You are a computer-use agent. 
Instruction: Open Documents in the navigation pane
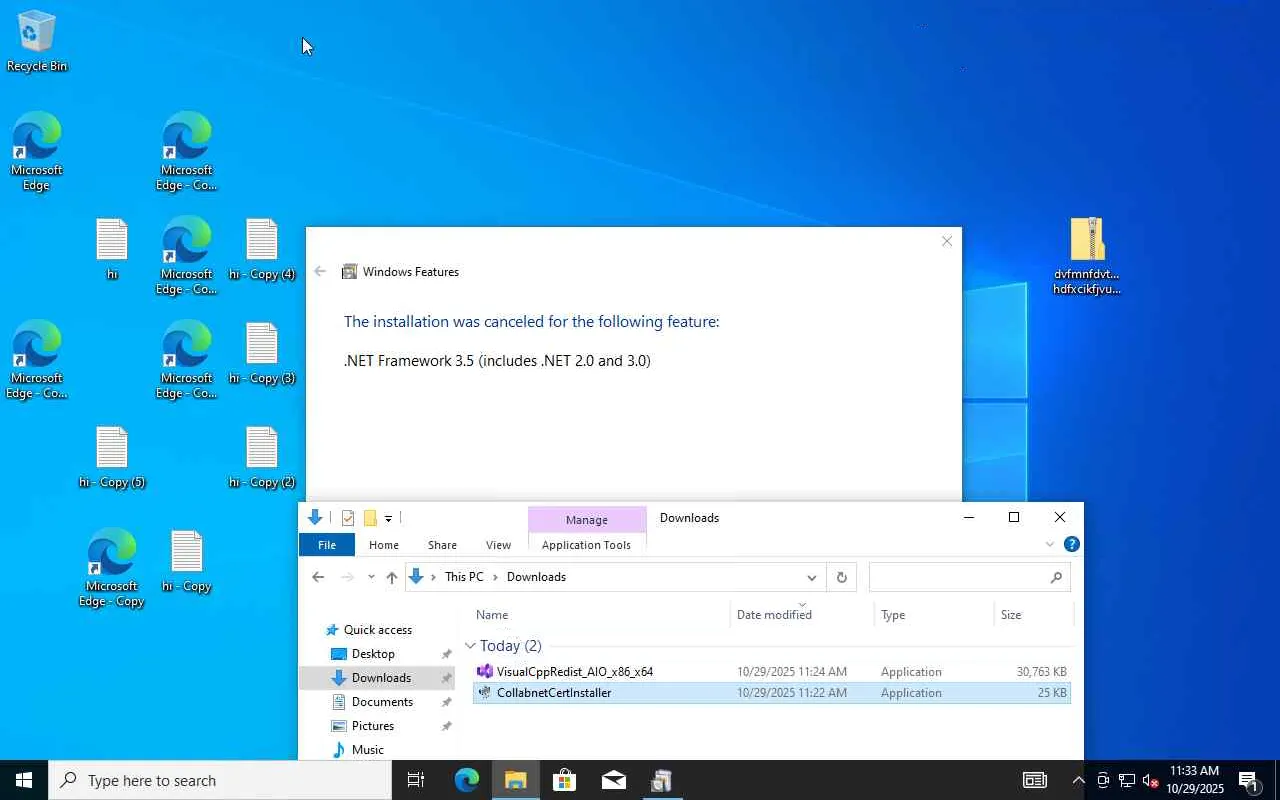tap(382, 702)
